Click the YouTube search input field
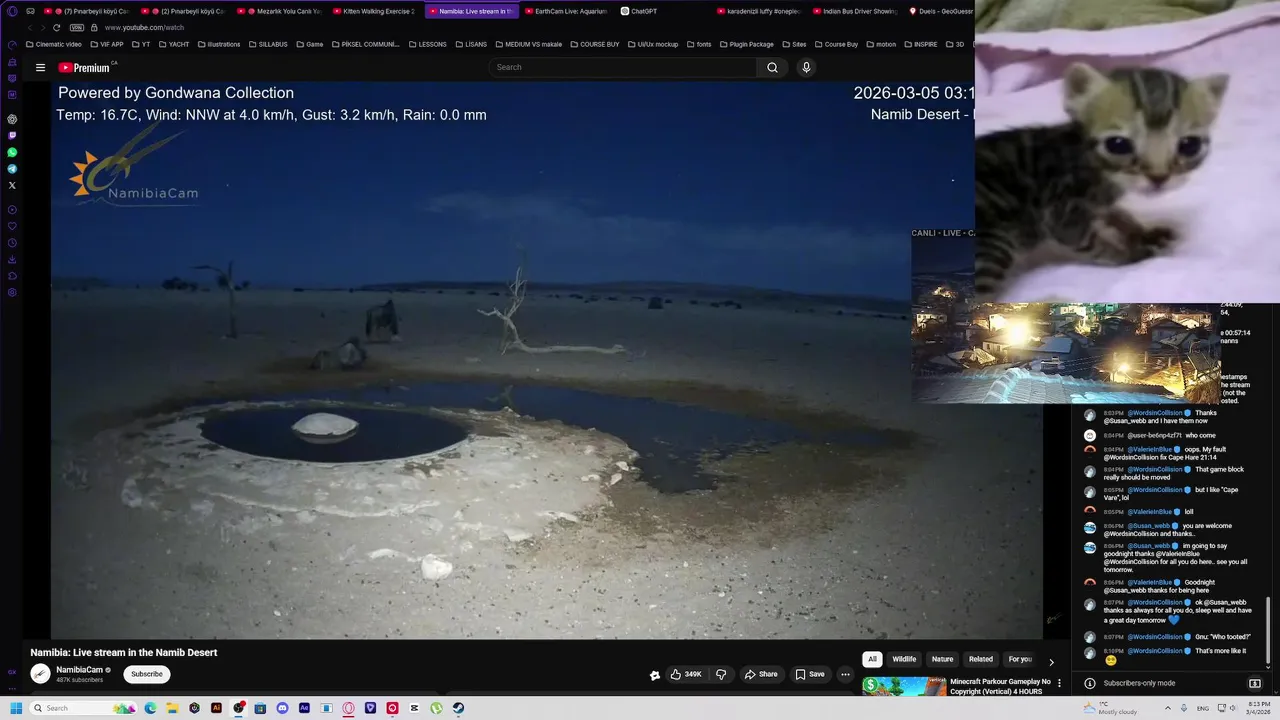Screen dimensions: 1280x720 [623, 67]
